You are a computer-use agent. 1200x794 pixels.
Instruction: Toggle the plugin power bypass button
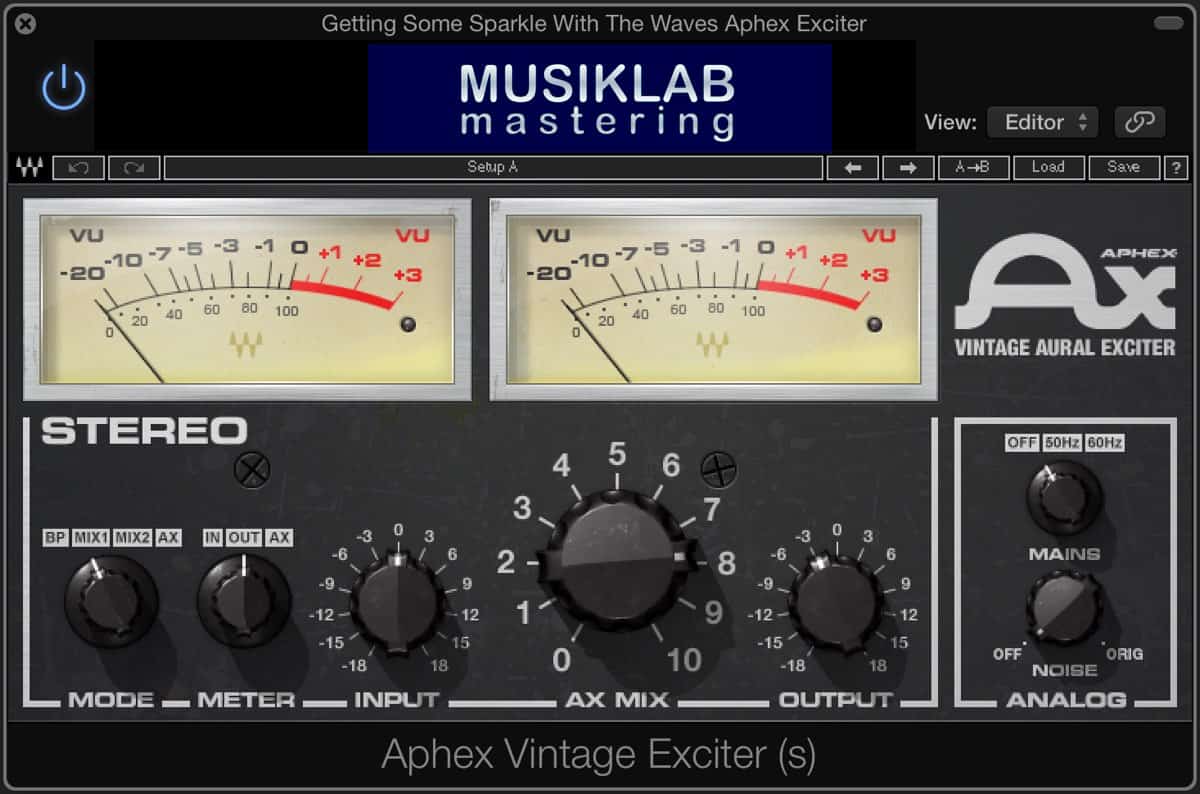(x=64, y=88)
